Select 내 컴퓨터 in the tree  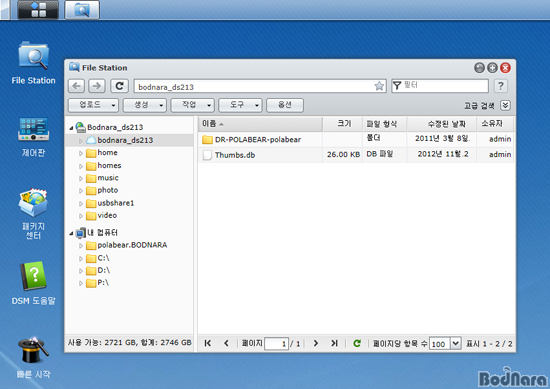[102, 233]
